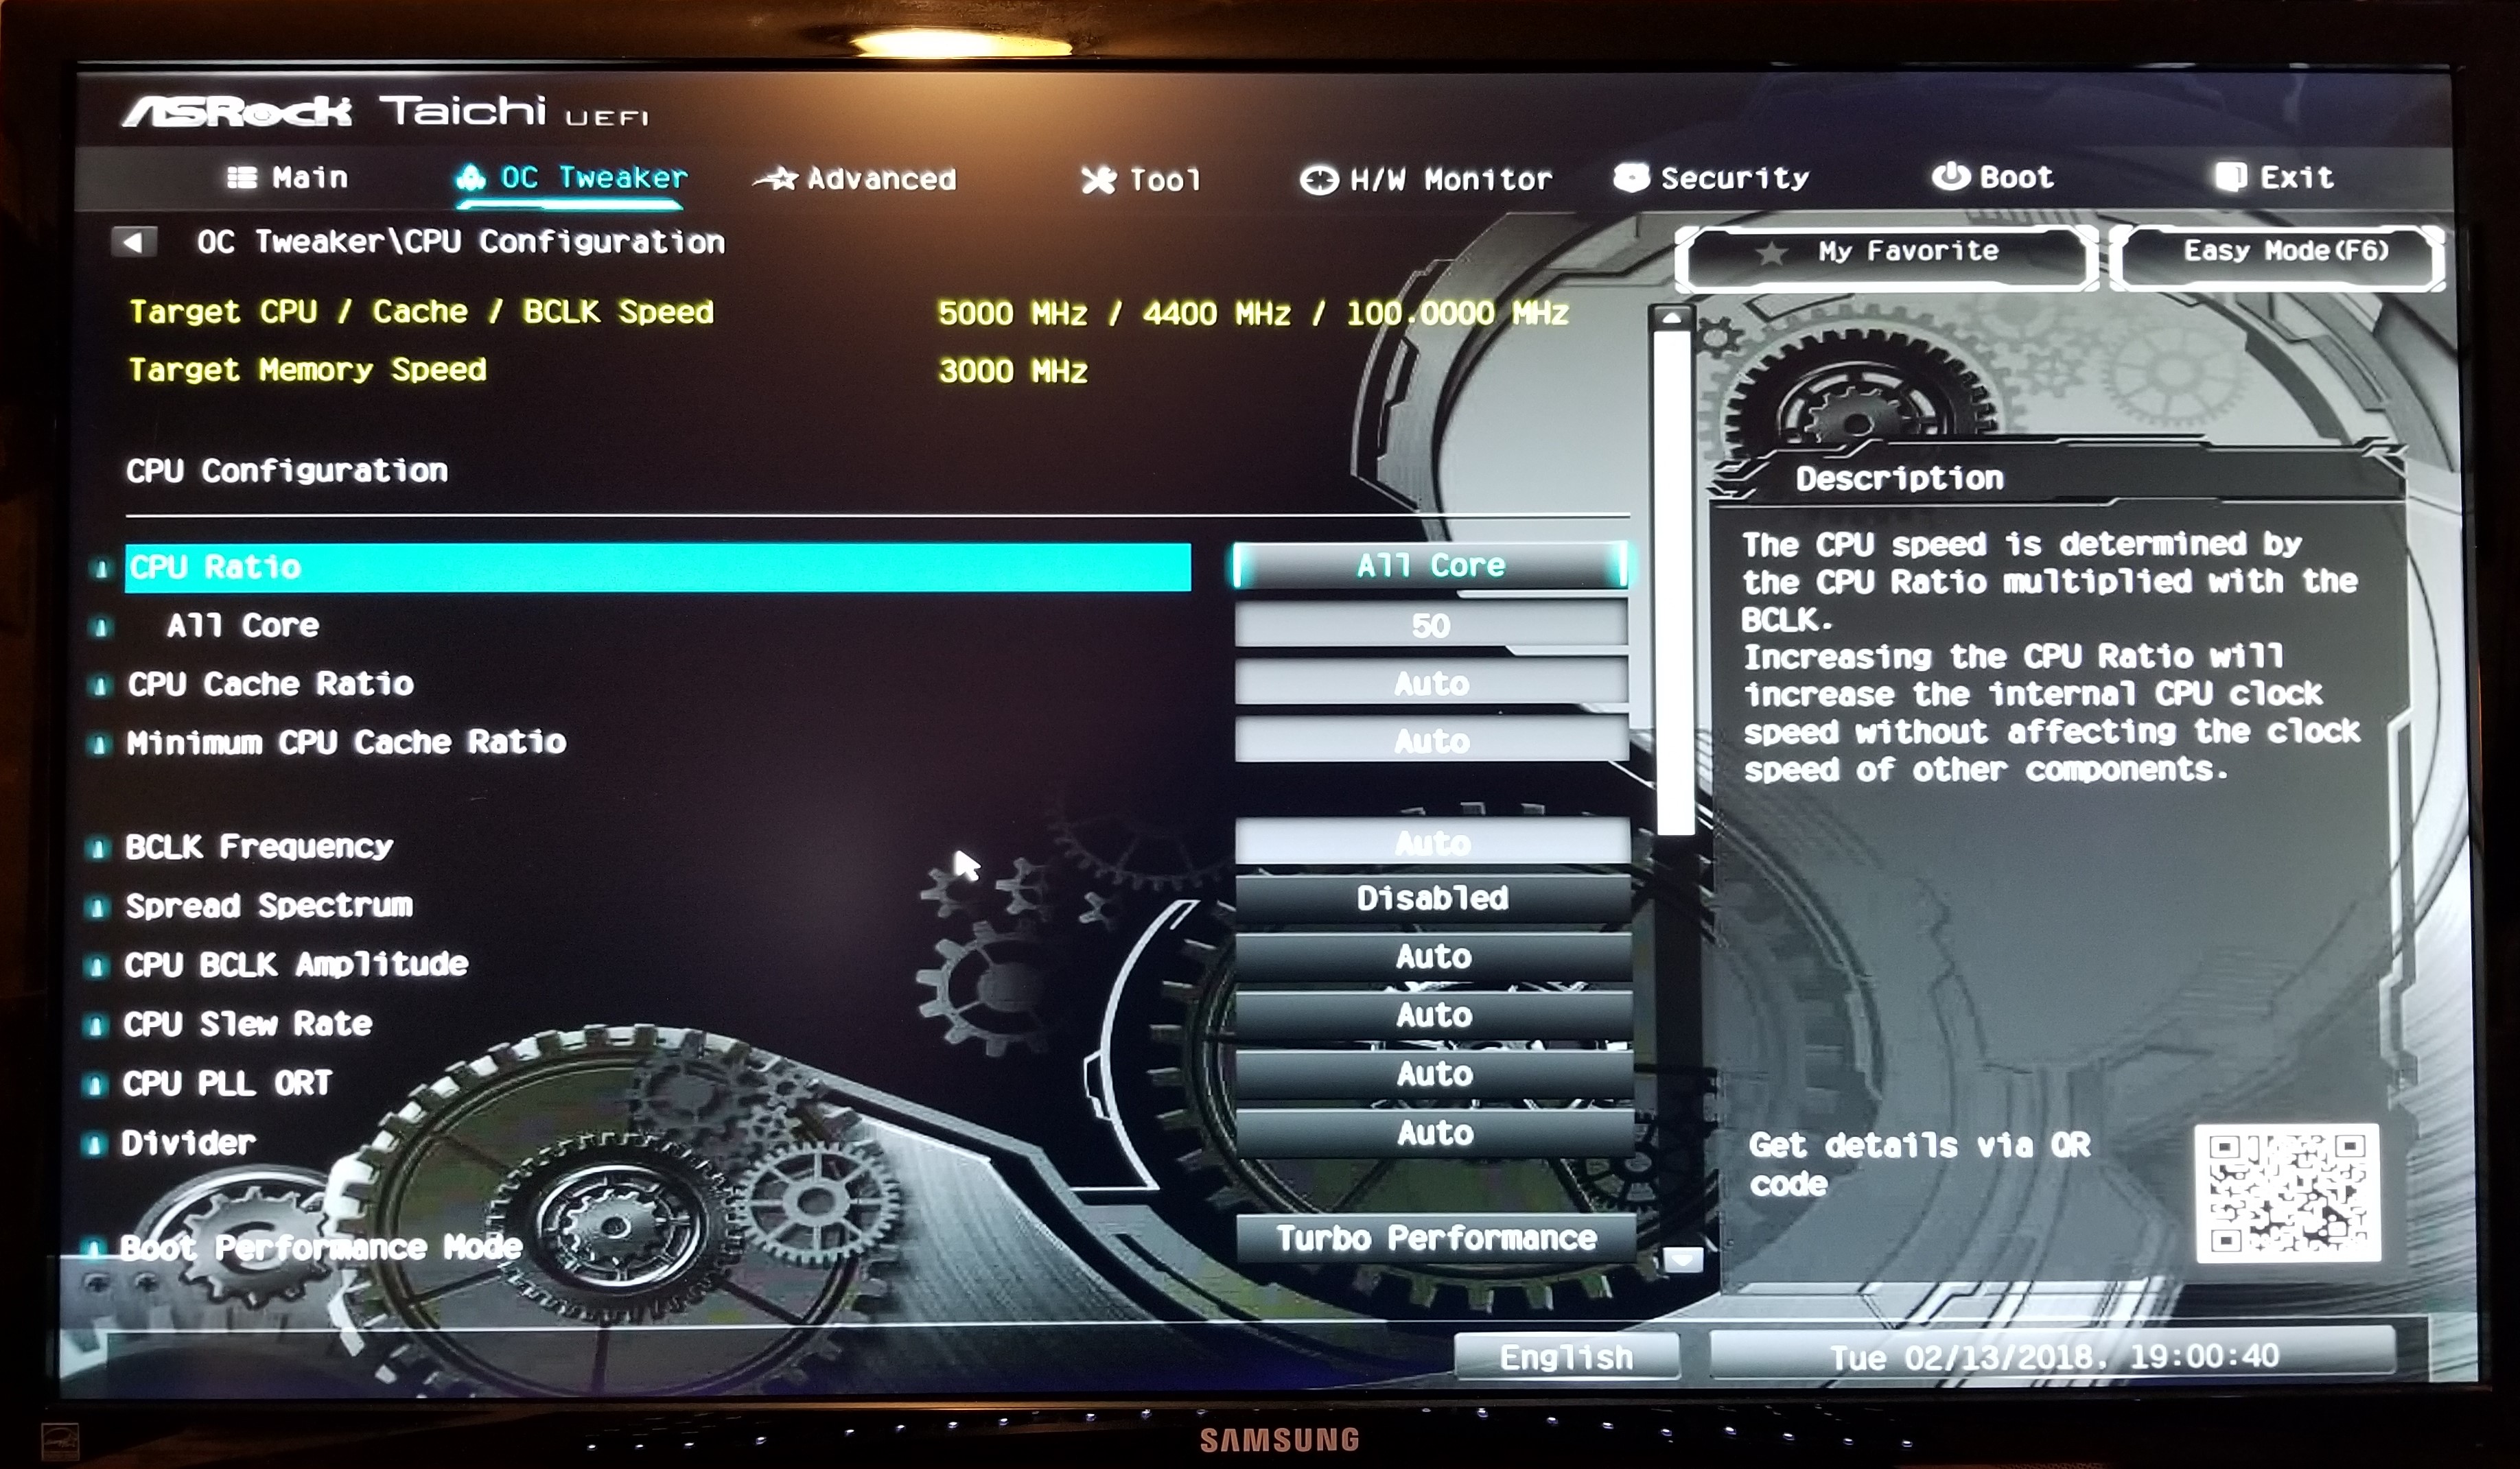This screenshot has height=1469, width=2520.
Task: Click the back arrow beside OC Tweaker path
Action: (133, 241)
